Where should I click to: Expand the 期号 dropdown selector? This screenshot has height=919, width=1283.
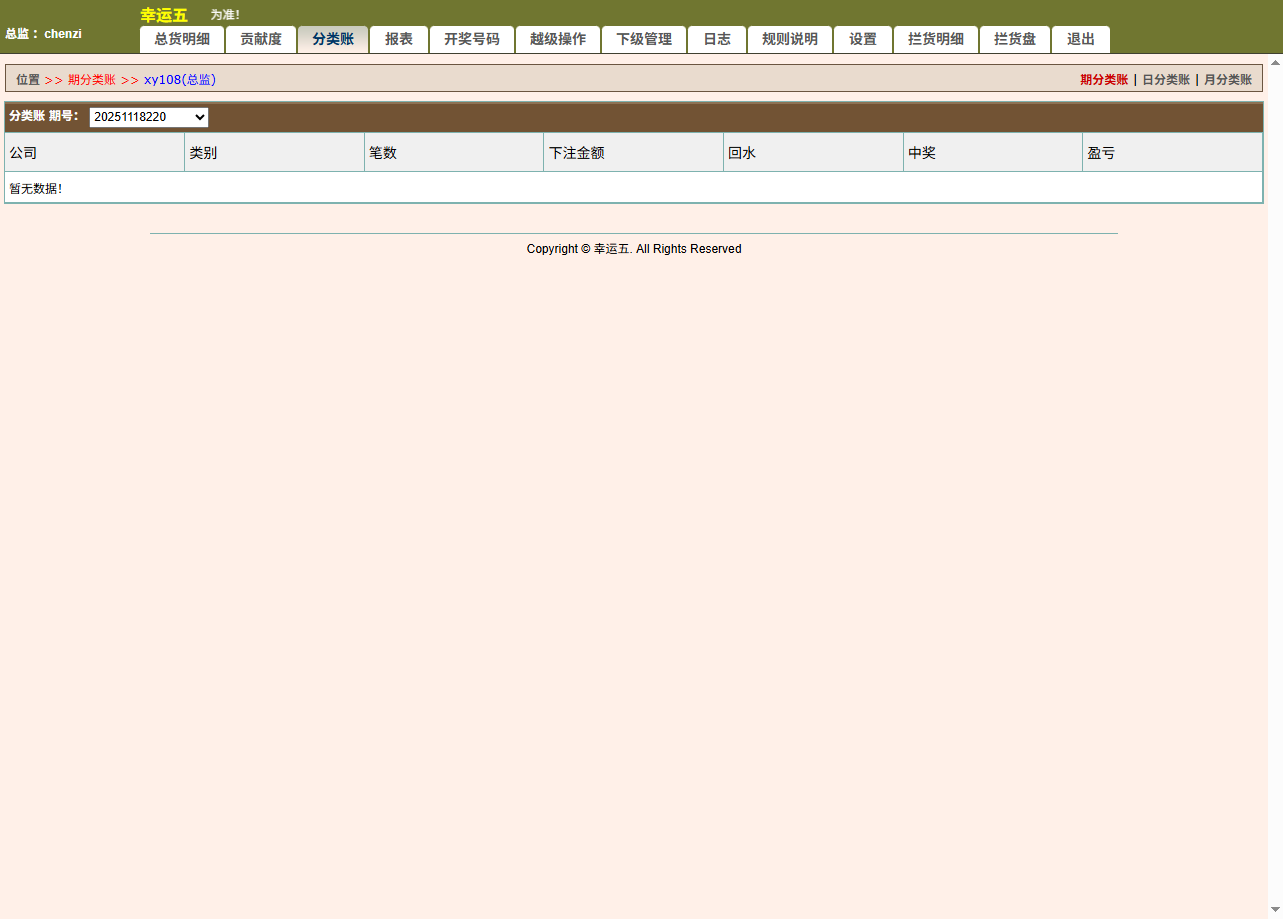[149, 117]
